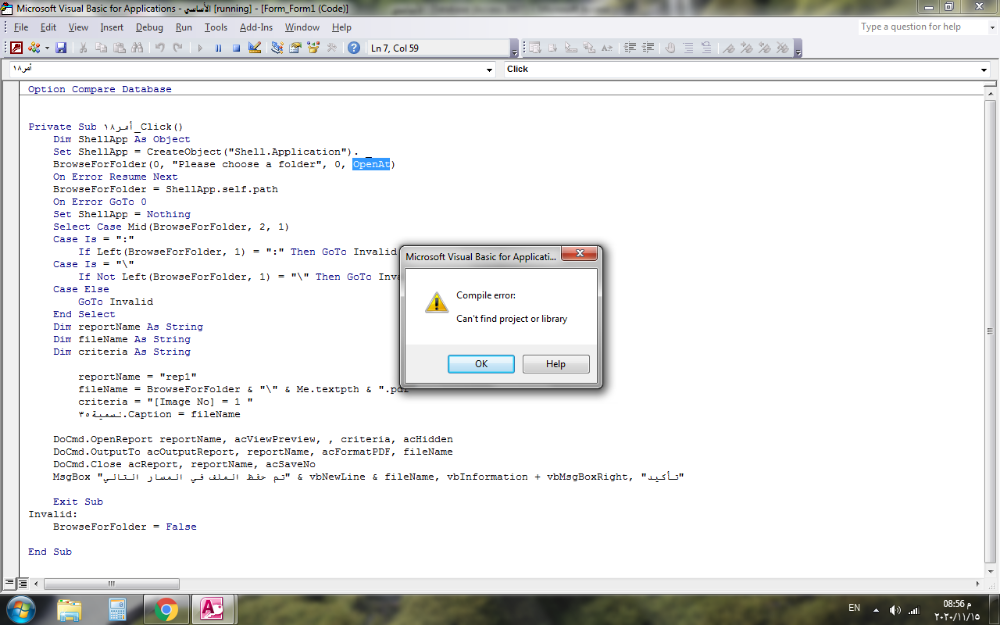Click the Redo arrow icon
The image size is (1000, 625).
pos(178,48)
